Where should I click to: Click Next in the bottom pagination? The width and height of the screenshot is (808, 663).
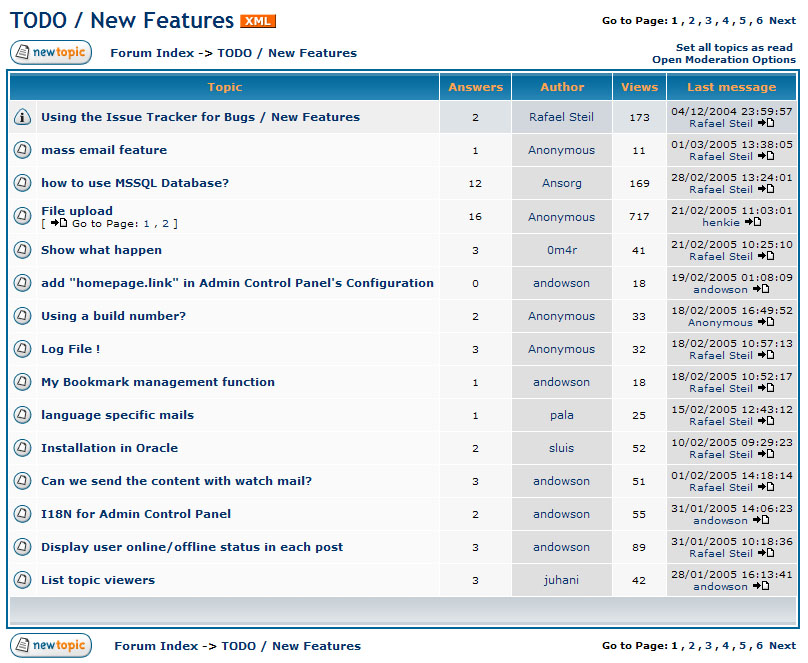782,646
